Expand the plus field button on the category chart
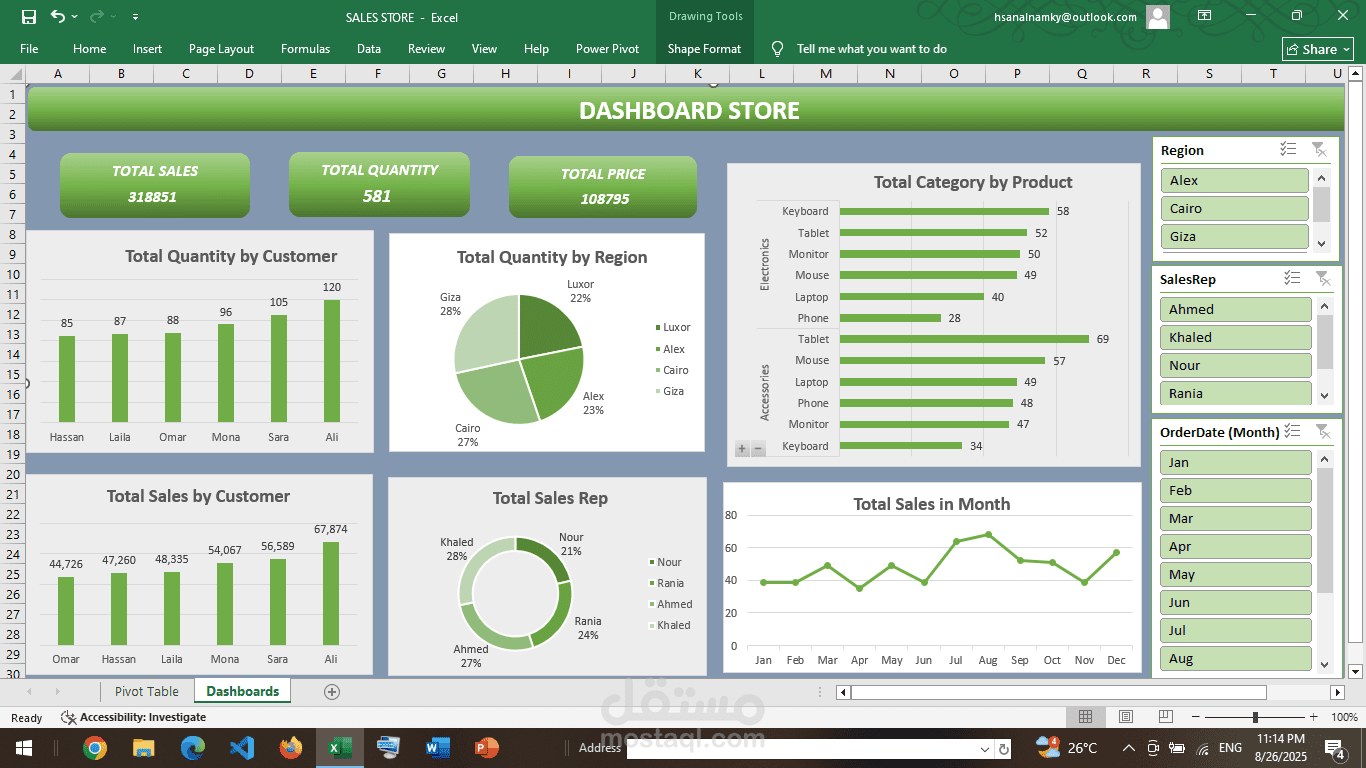The height and width of the screenshot is (768, 1366). tap(742, 449)
